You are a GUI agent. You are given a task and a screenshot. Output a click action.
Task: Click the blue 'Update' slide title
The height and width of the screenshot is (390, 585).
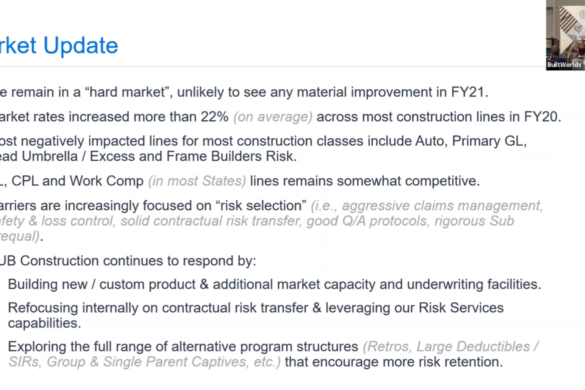81,46
